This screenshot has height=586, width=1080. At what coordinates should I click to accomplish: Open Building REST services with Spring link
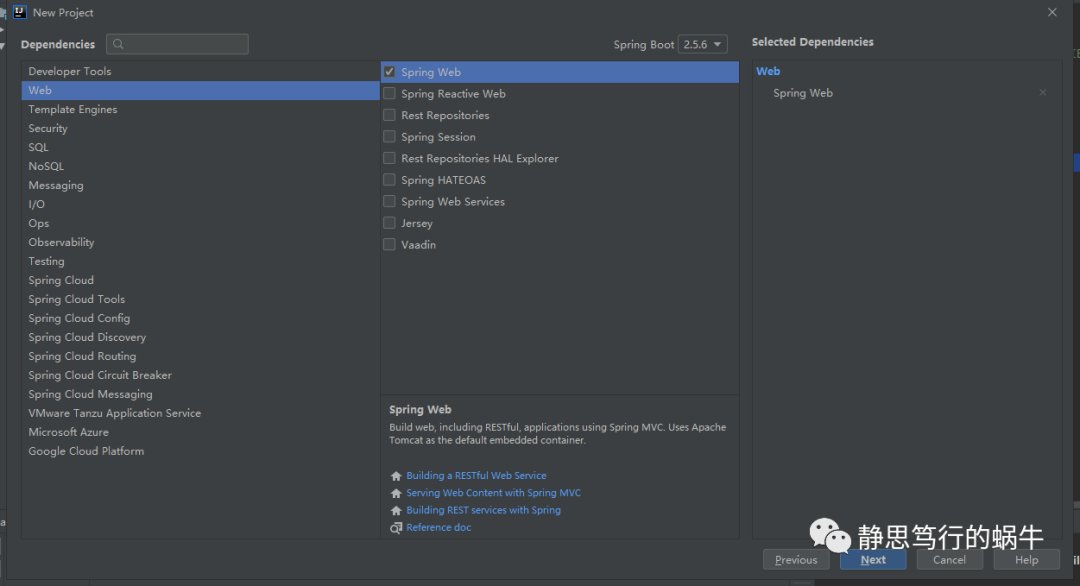click(x=484, y=510)
